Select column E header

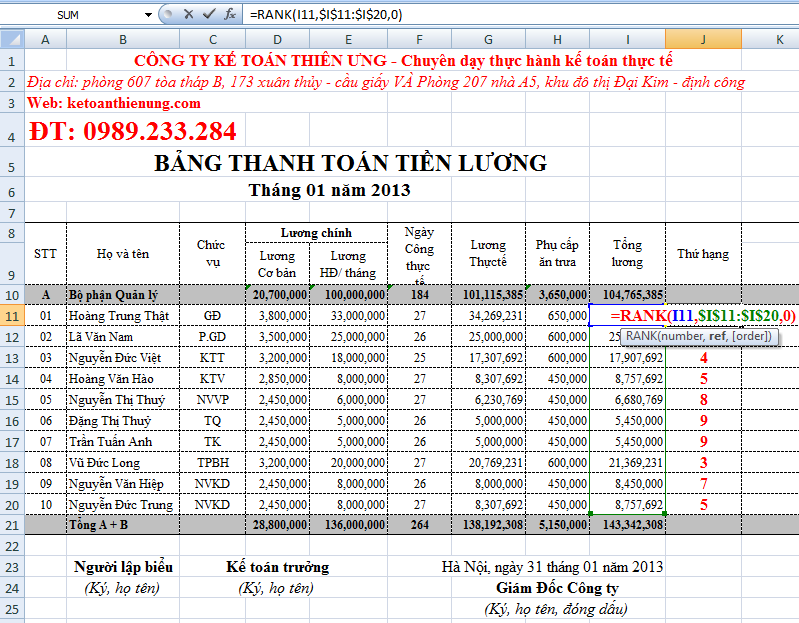[349, 39]
